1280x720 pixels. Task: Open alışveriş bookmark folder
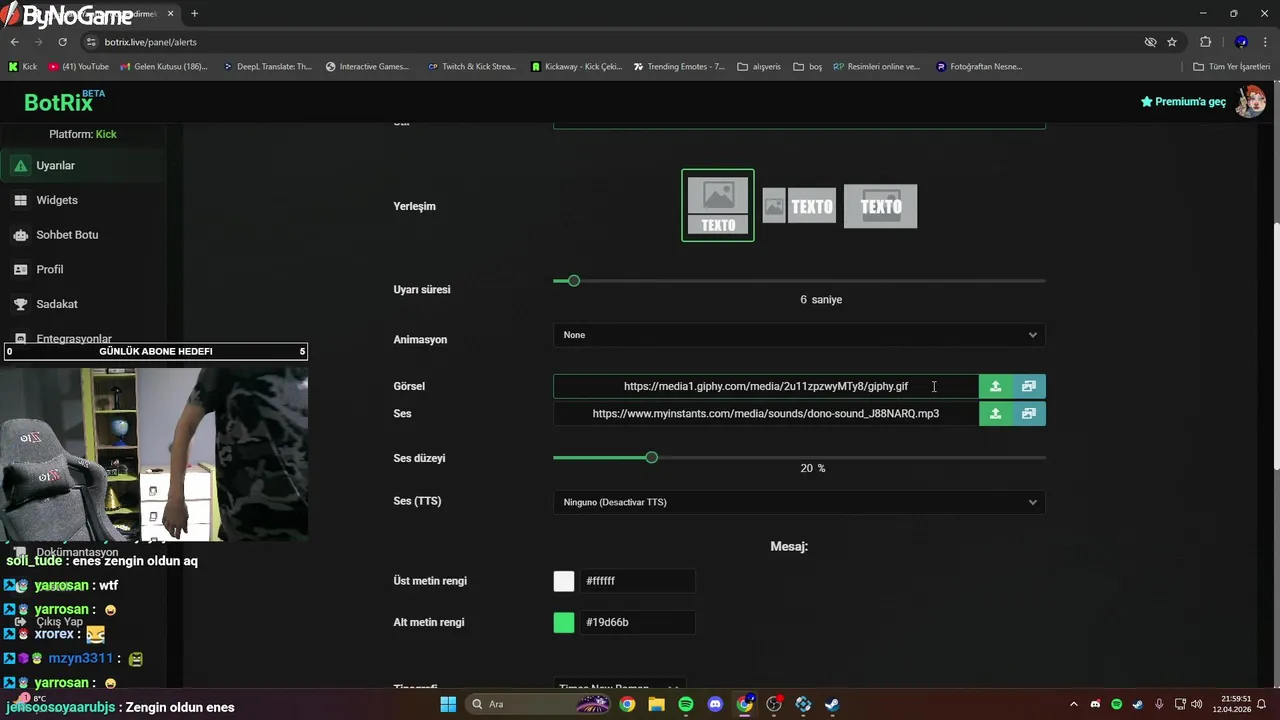click(759, 67)
